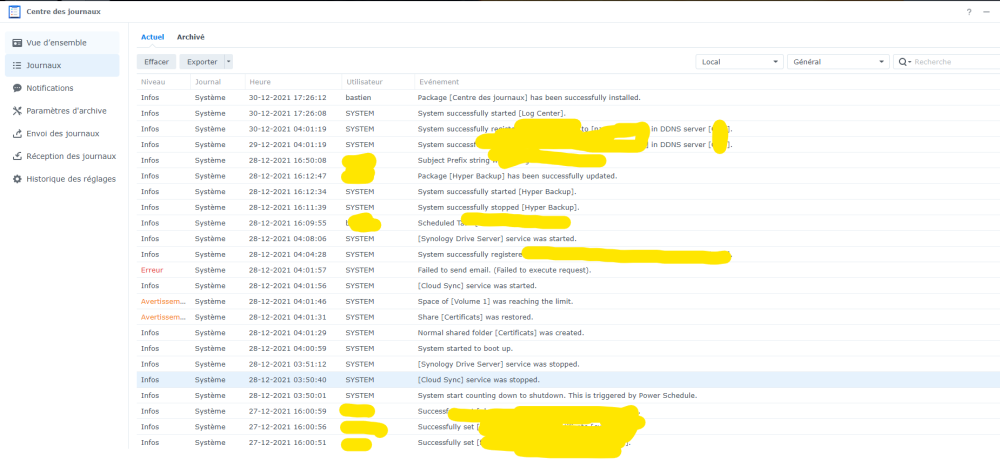Open the Général log type dropdown
The width and height of the screenshot is (1000, 459).
pyautogui.click(x=839, y=62)
